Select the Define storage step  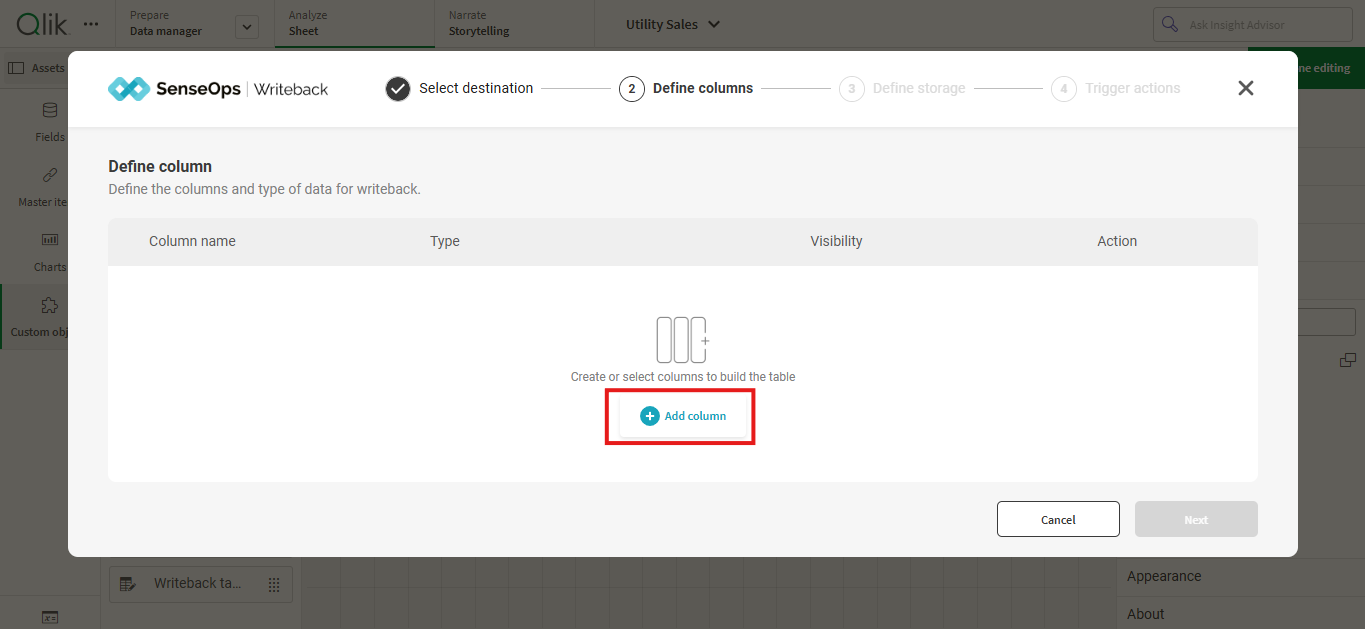(902, 88)
